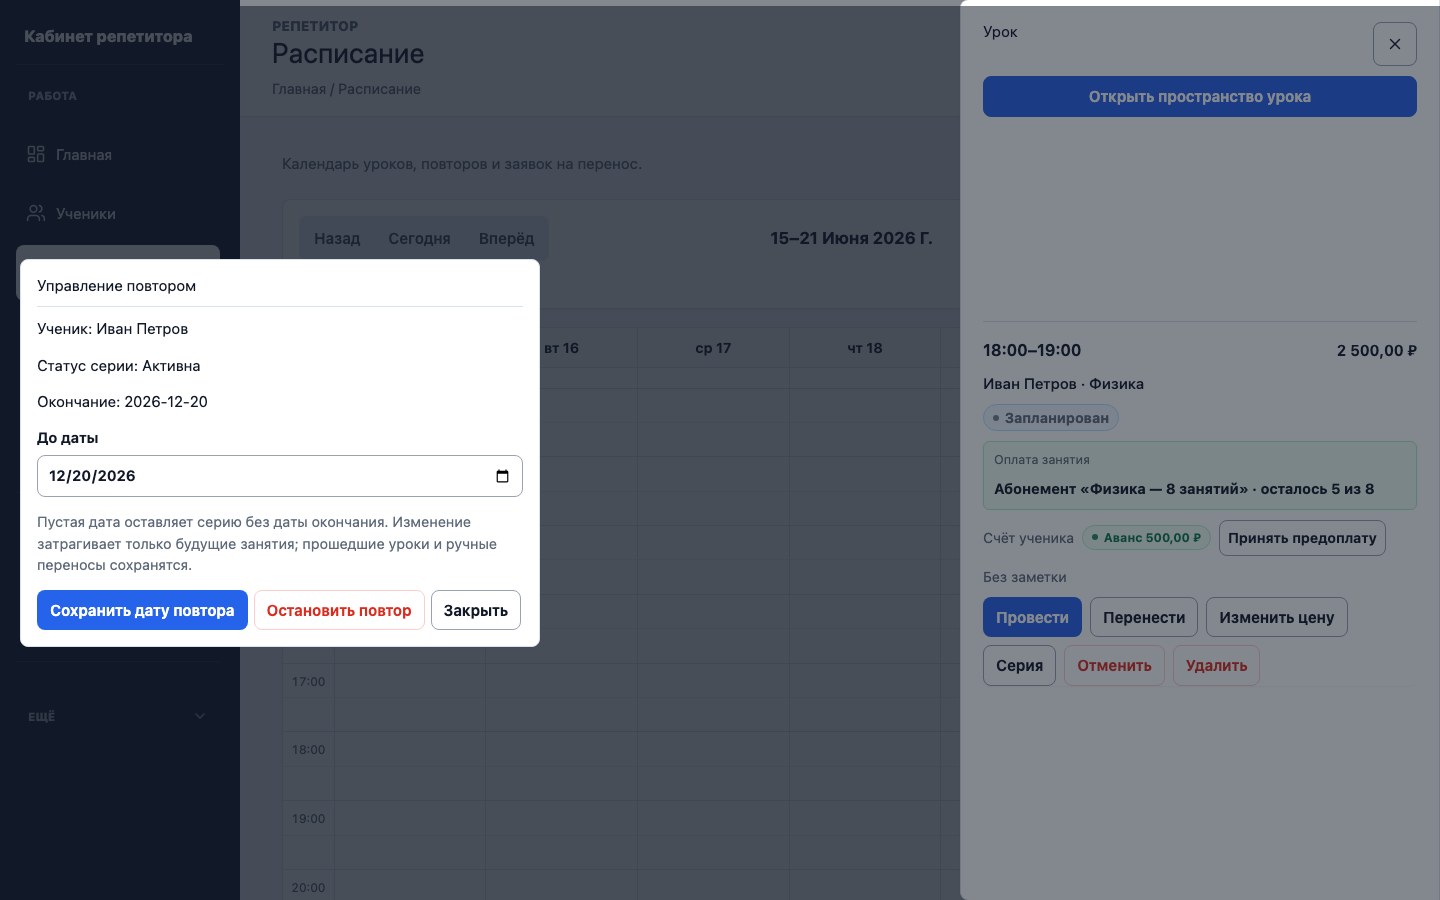
Task: Click the Ученики sidebar people icon
Action: coord(36,213)
